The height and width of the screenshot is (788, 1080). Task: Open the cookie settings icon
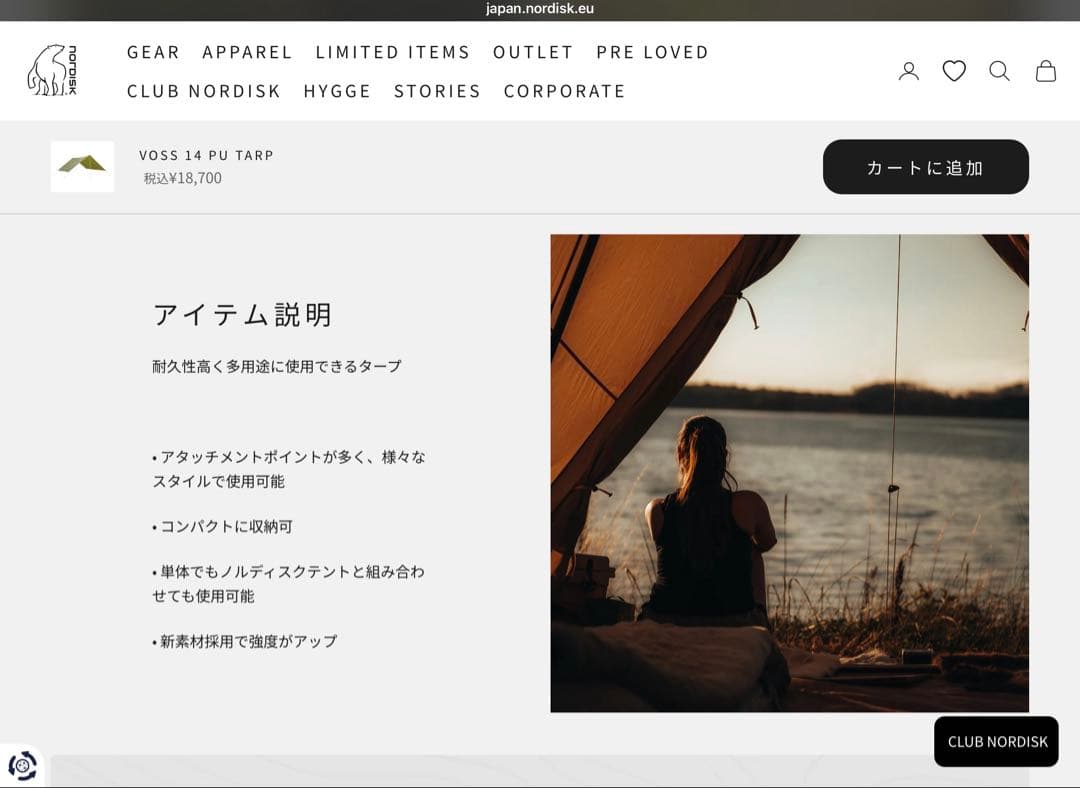(22, 765)
